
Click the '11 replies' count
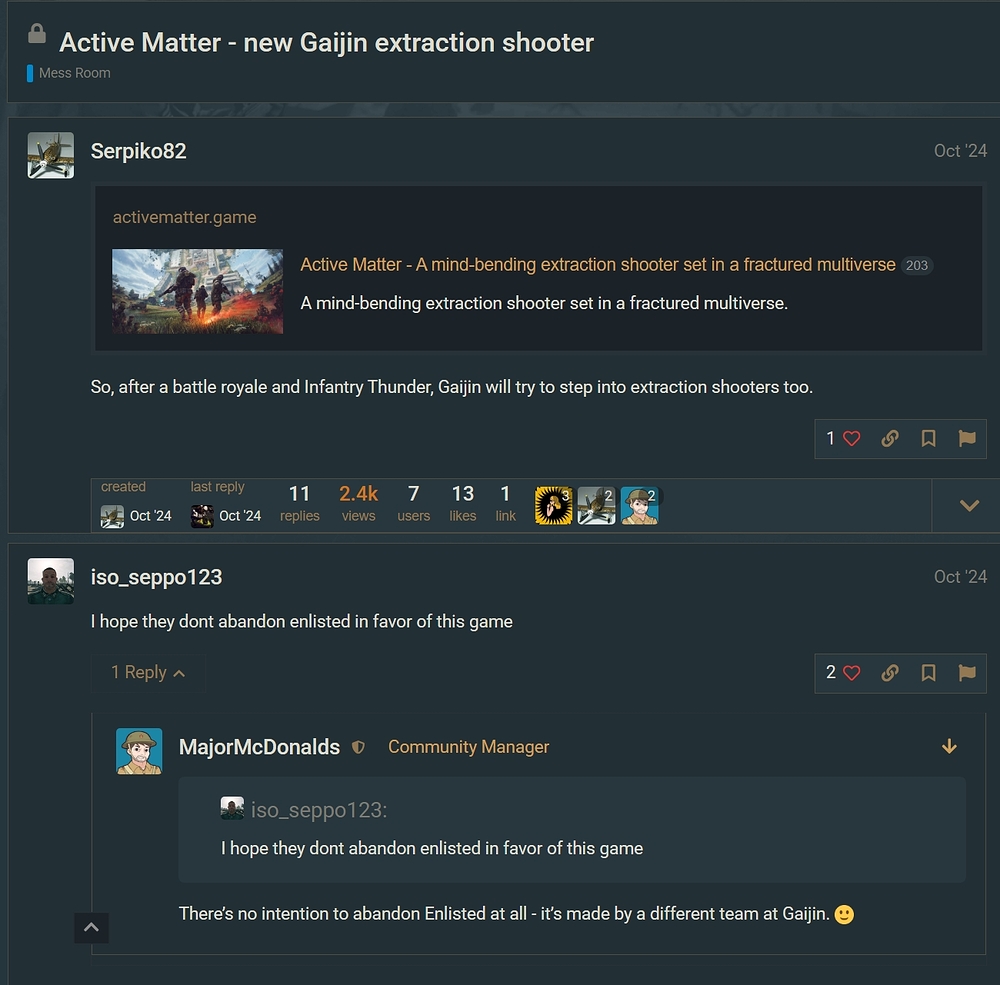299,504
